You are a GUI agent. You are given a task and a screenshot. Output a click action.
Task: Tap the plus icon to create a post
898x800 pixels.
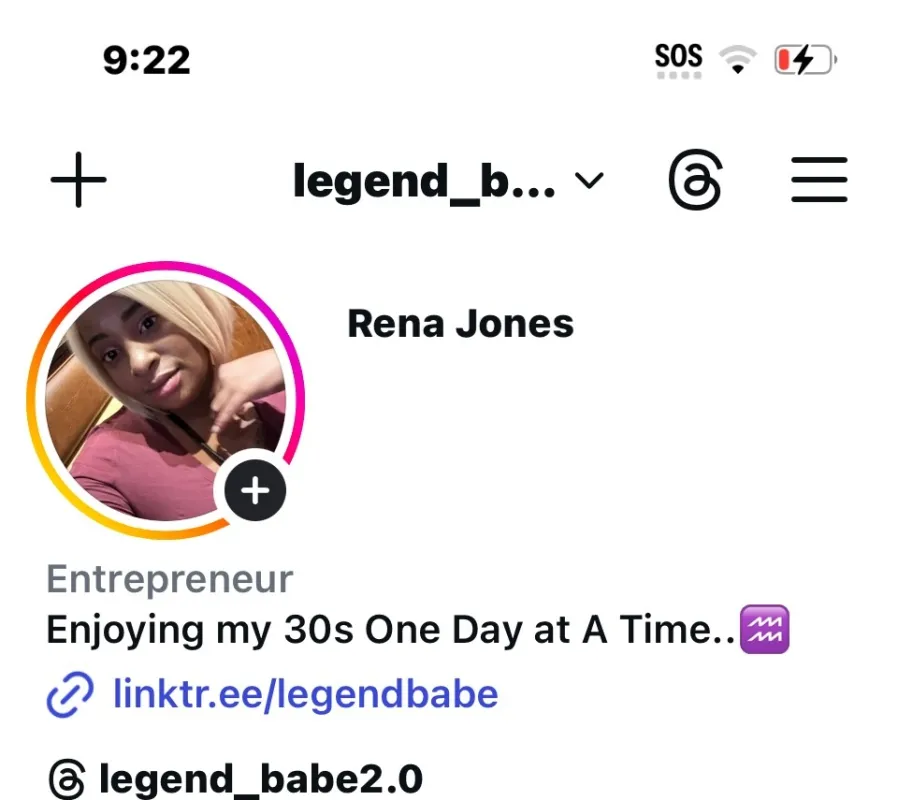[78, 181]
